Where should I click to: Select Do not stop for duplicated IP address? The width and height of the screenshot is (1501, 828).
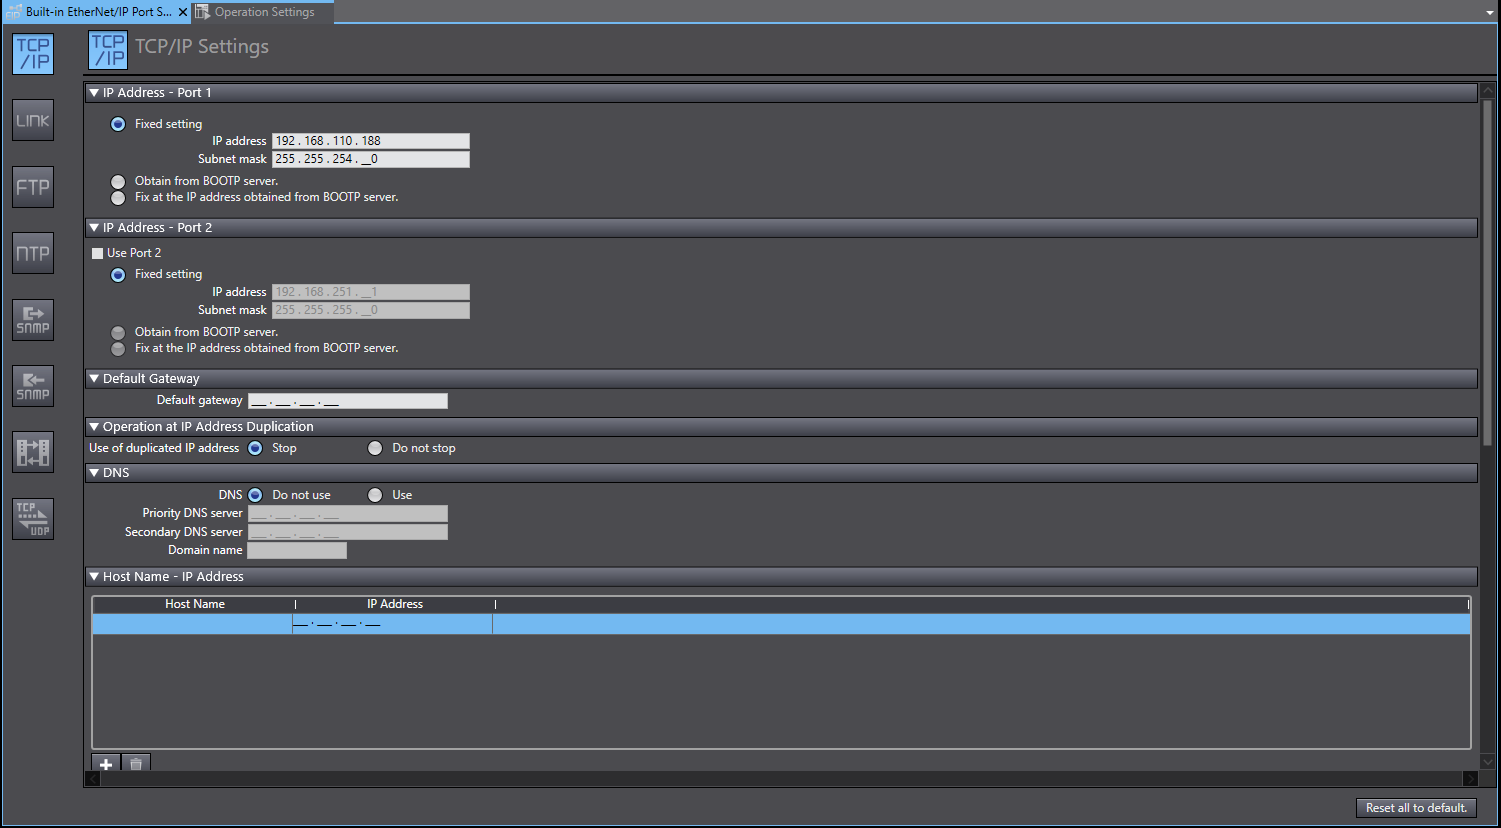[375, 448]
